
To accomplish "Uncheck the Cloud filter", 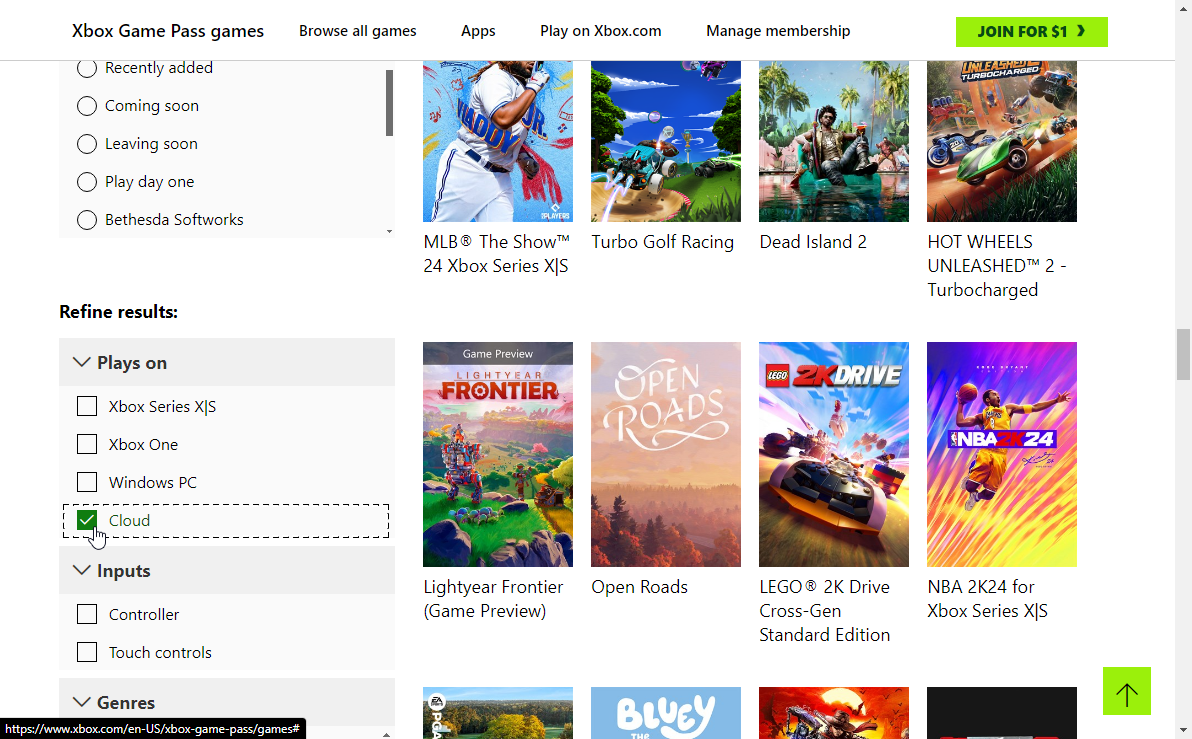I will pyautogui.click(x=86, y=520).
